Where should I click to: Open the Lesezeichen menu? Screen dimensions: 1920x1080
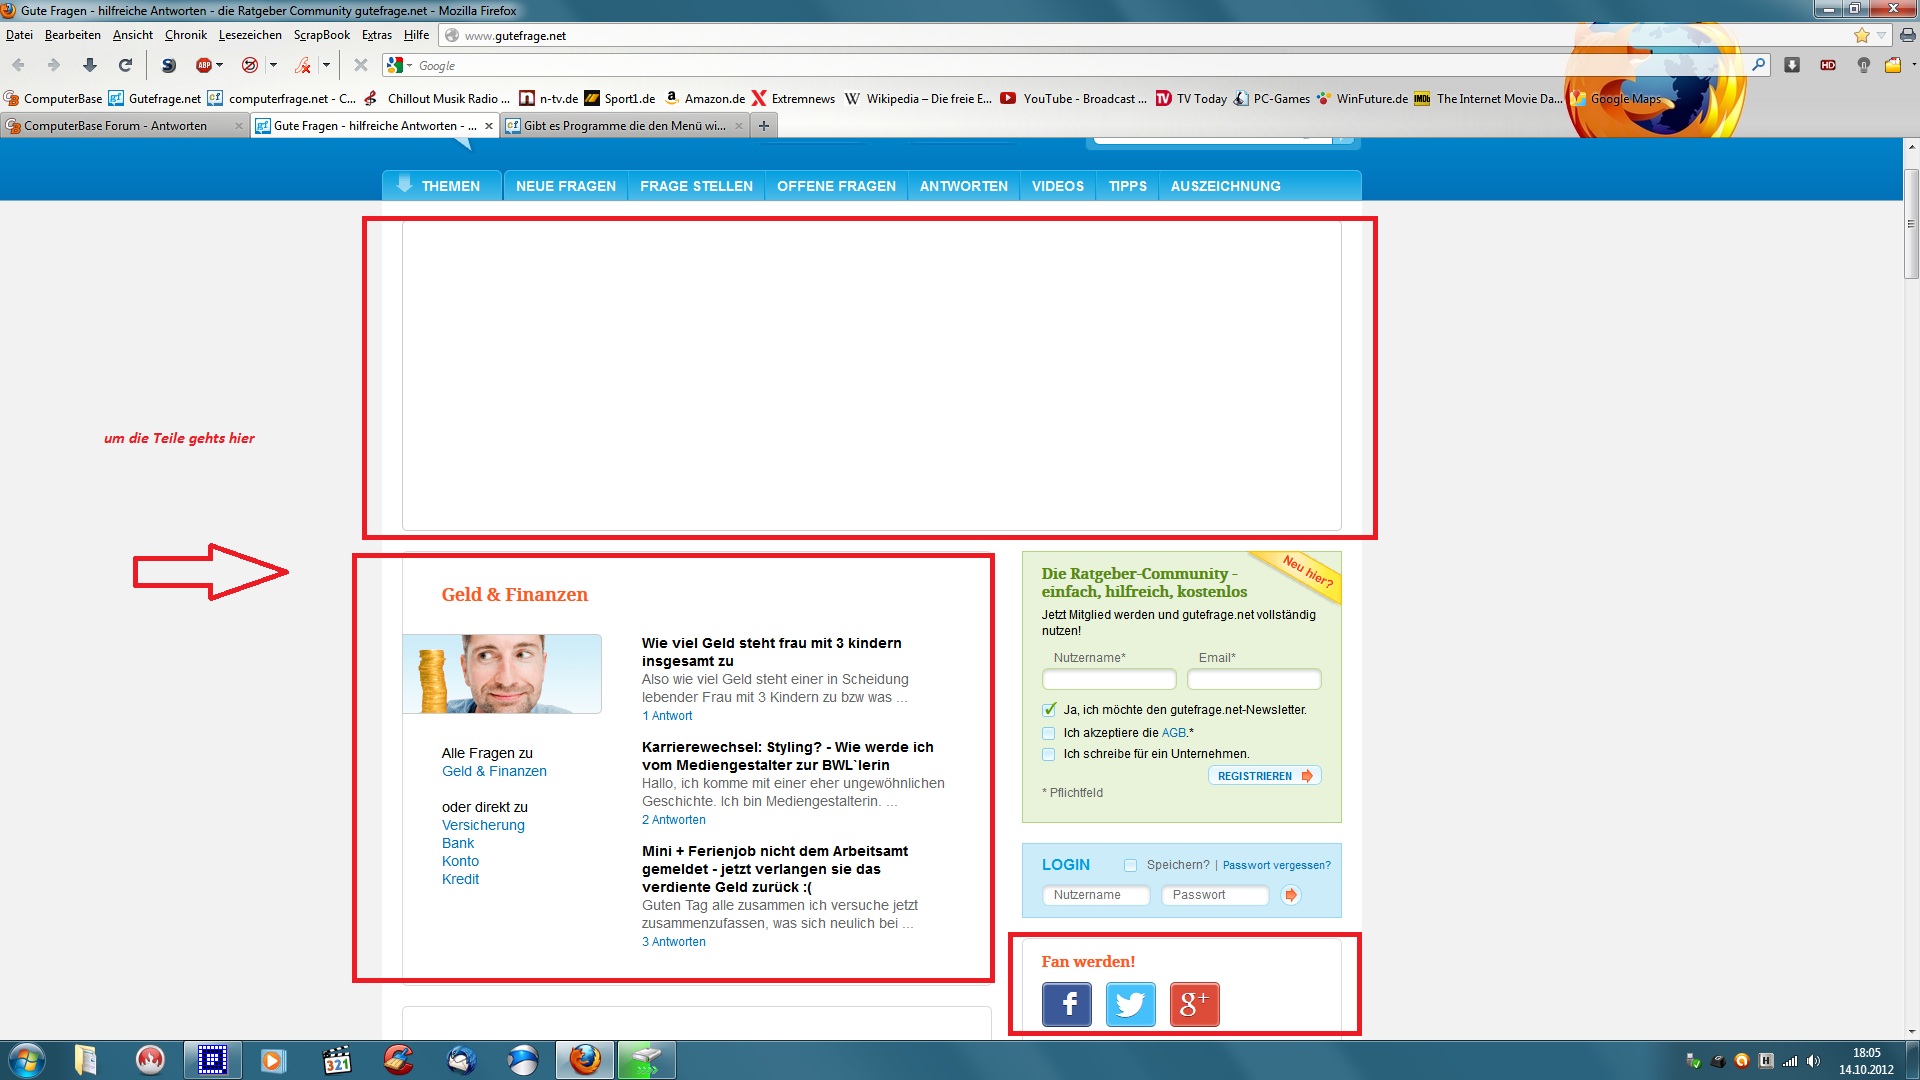(250, 35)
